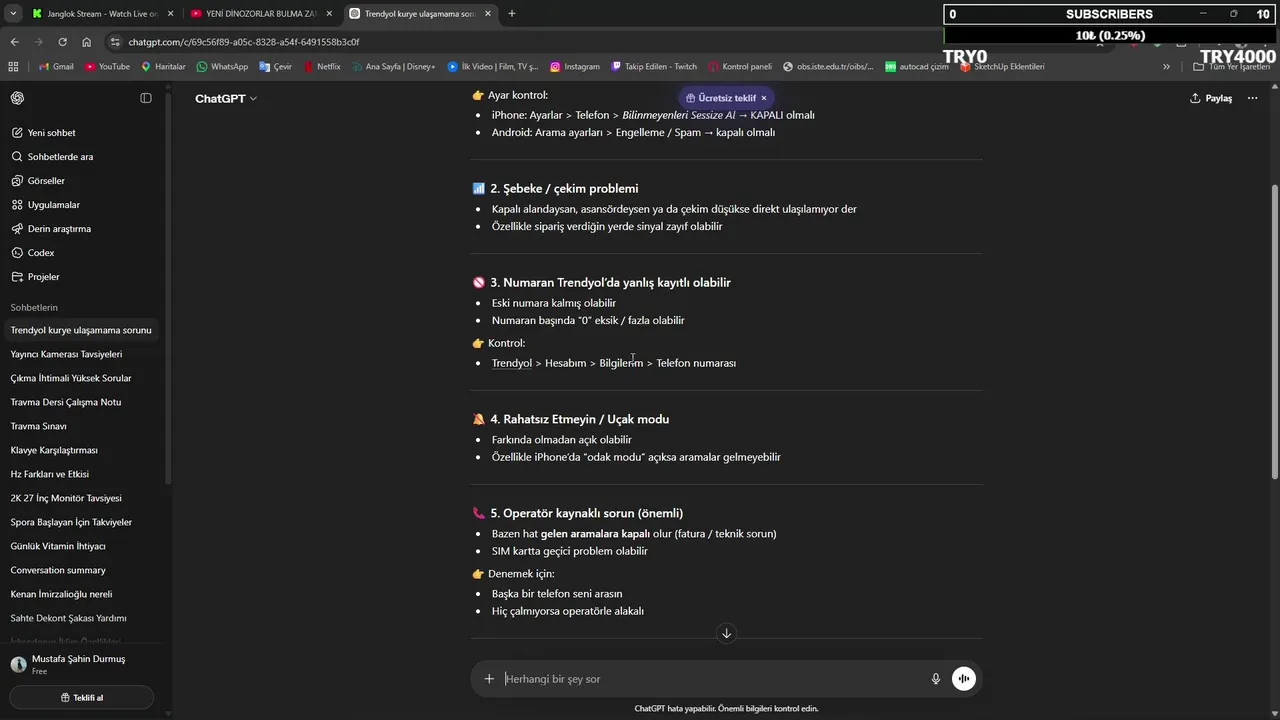Start voice mode with the waveform button
The height and width of the screenshot is (720, 1280).
pos(964,679)
